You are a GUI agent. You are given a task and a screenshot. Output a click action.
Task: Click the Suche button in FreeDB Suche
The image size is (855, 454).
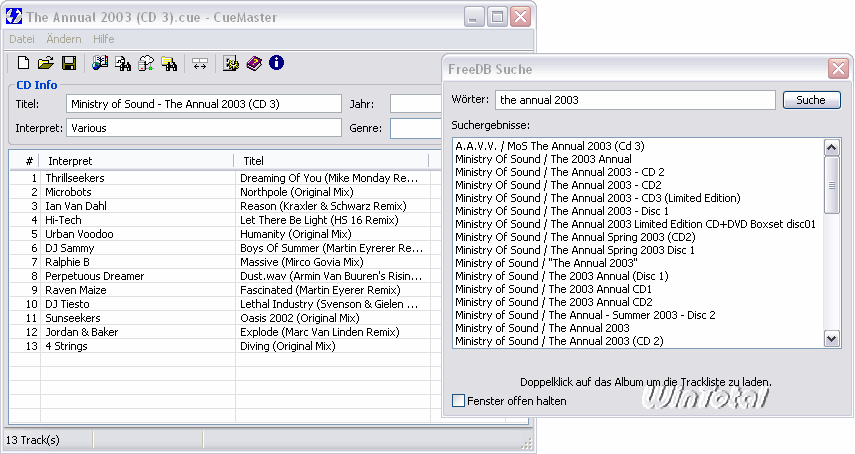coord(811,100)
